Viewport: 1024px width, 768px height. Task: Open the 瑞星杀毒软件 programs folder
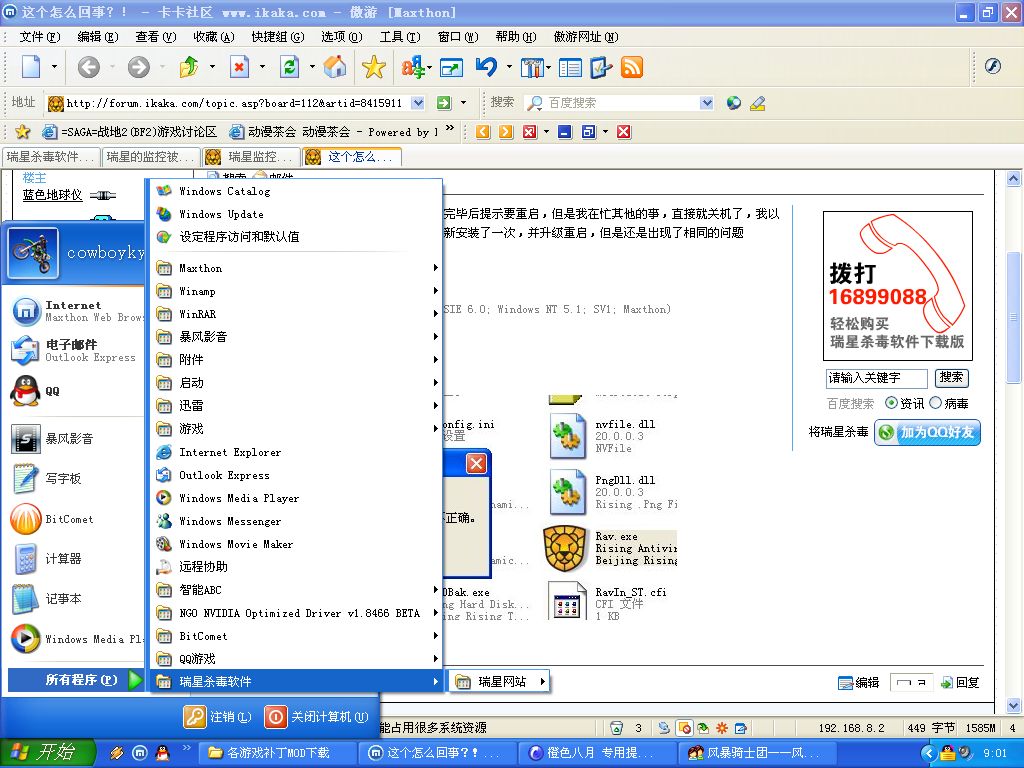click(x=297, y=682)
